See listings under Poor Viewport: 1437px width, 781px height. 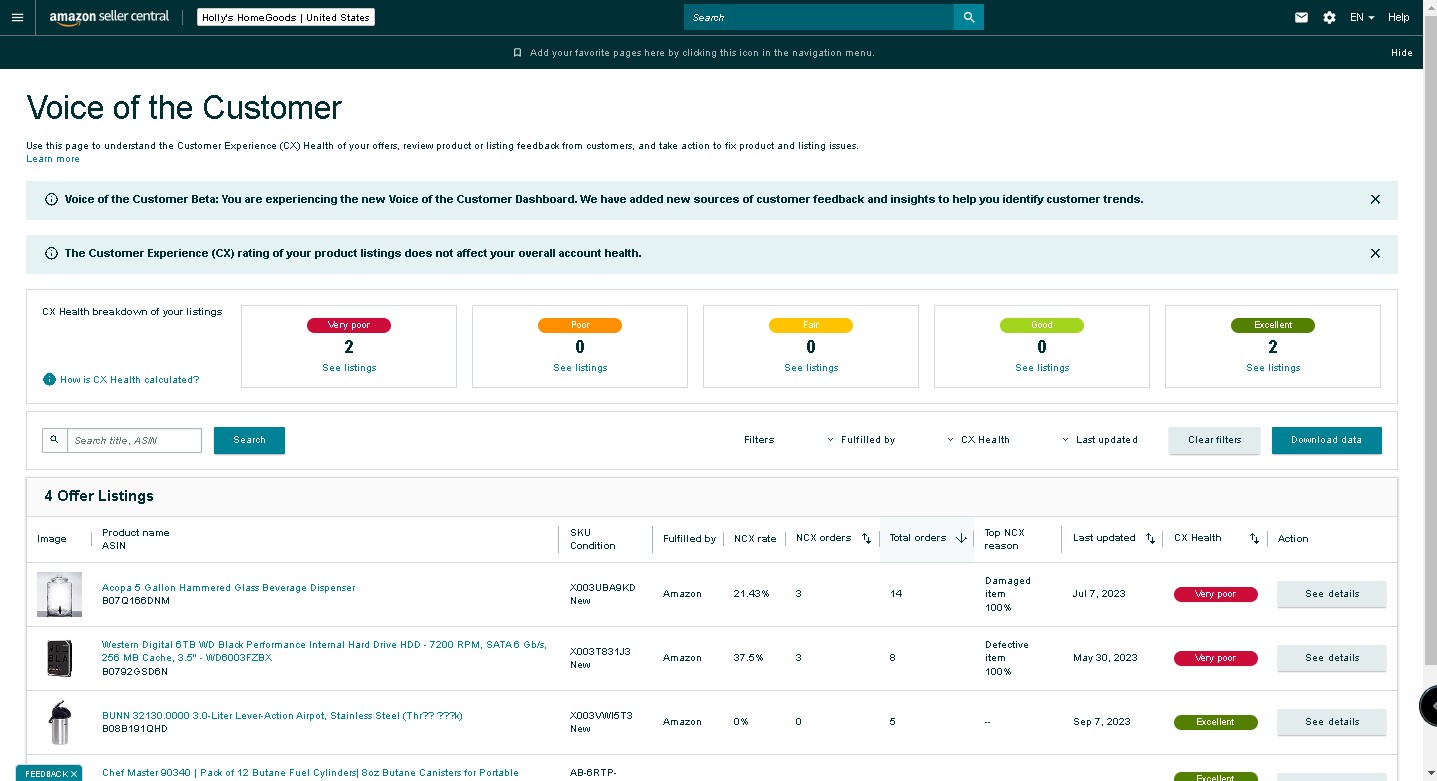(580, 368)
